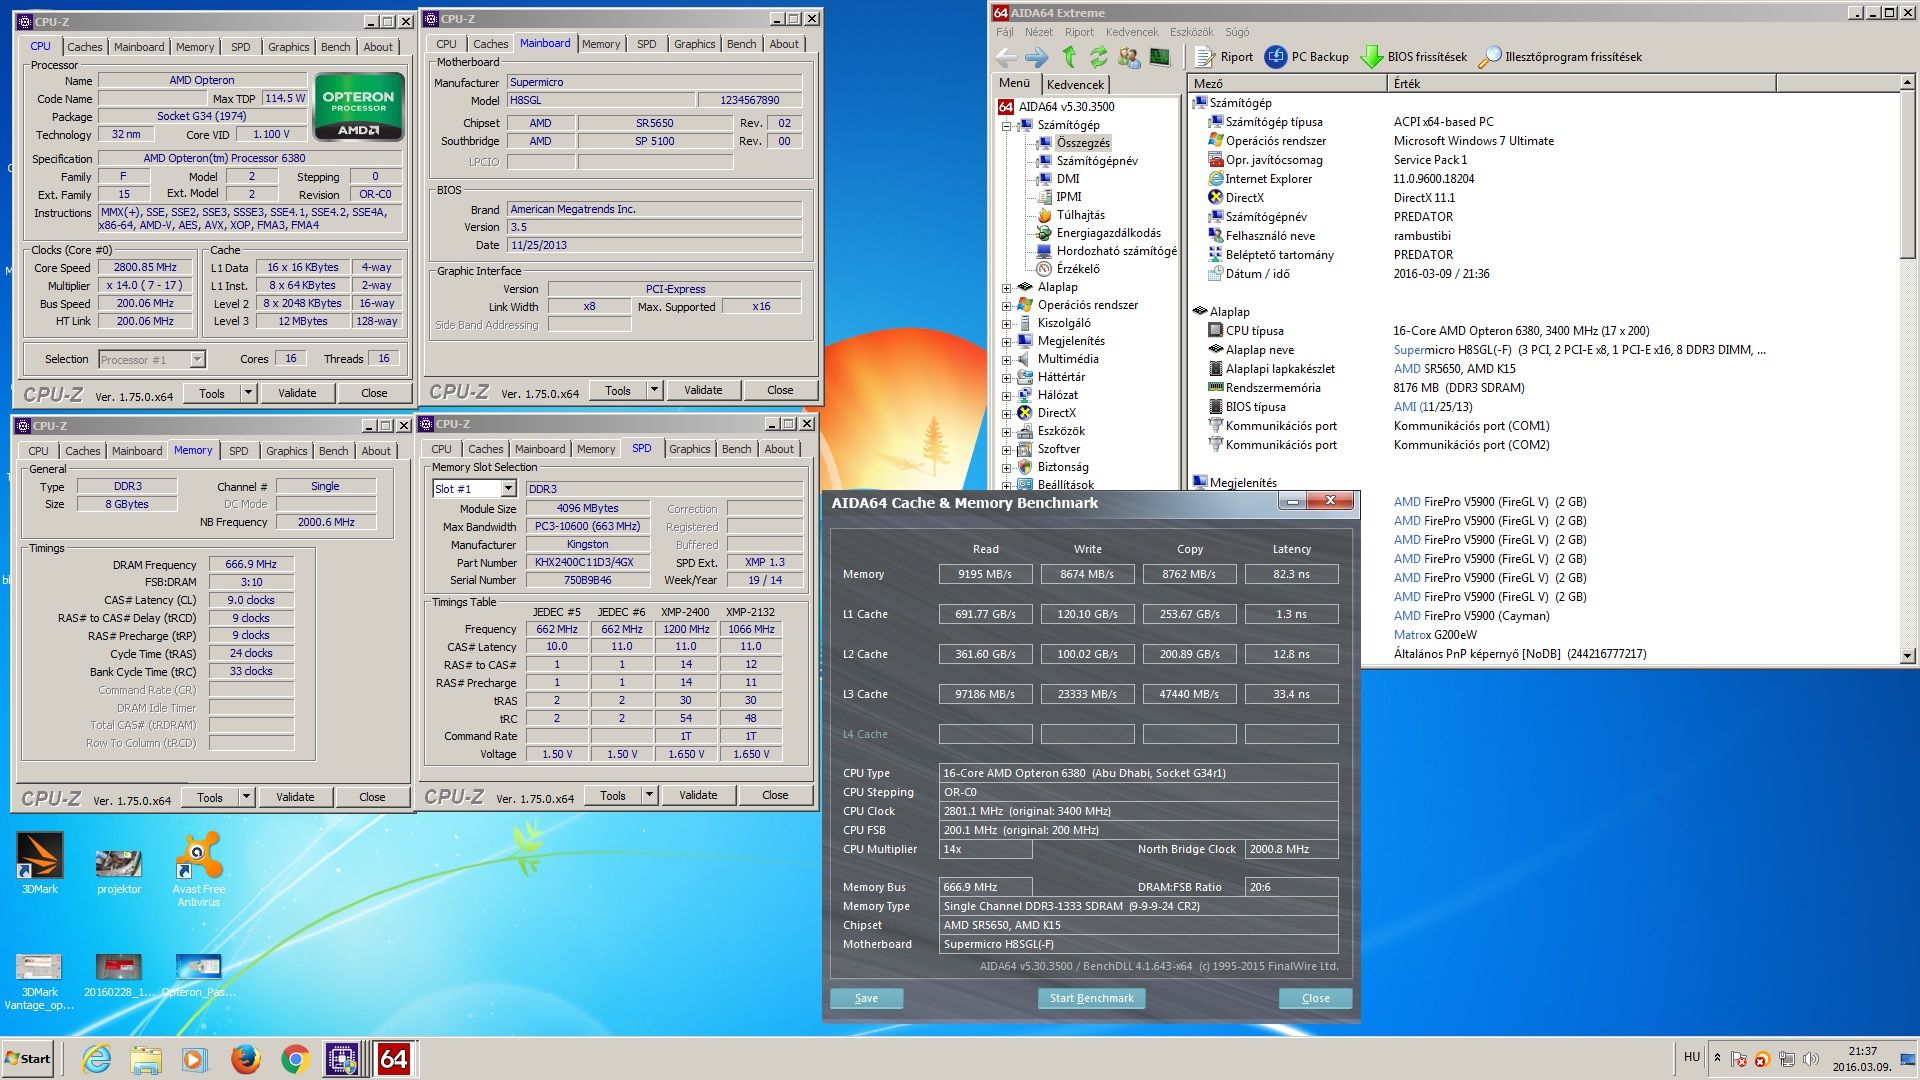Viewport: 1920px width, 1080px height.
Task: Go back with AIDA64 left arrow
Action: point(1006,57)
